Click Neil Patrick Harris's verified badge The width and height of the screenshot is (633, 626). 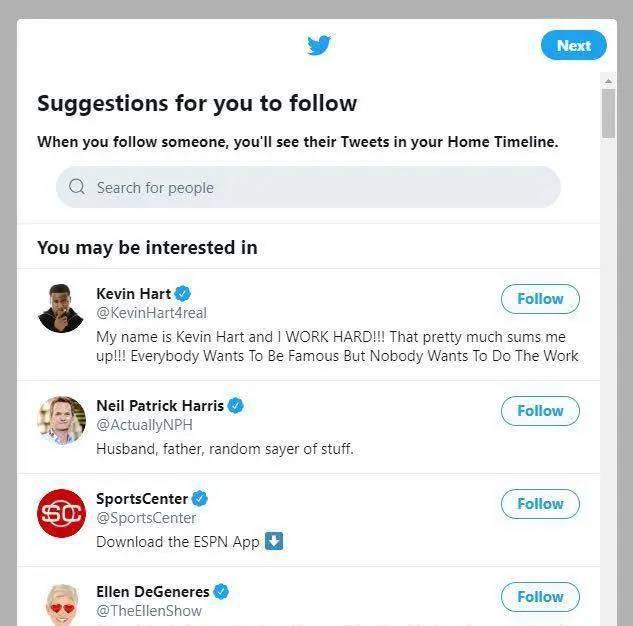coord(236,405)
